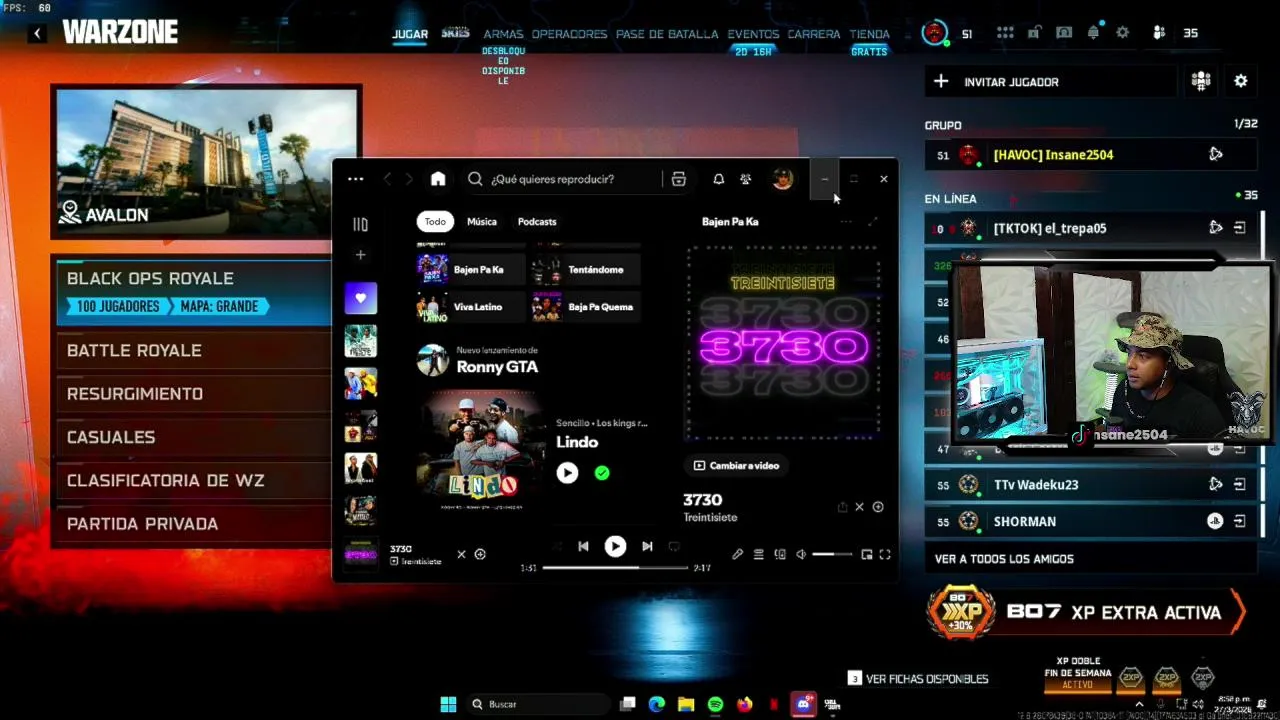1280x720 pixels.
Task: Create new playlist with plus icon
Action: pos(361,255)
